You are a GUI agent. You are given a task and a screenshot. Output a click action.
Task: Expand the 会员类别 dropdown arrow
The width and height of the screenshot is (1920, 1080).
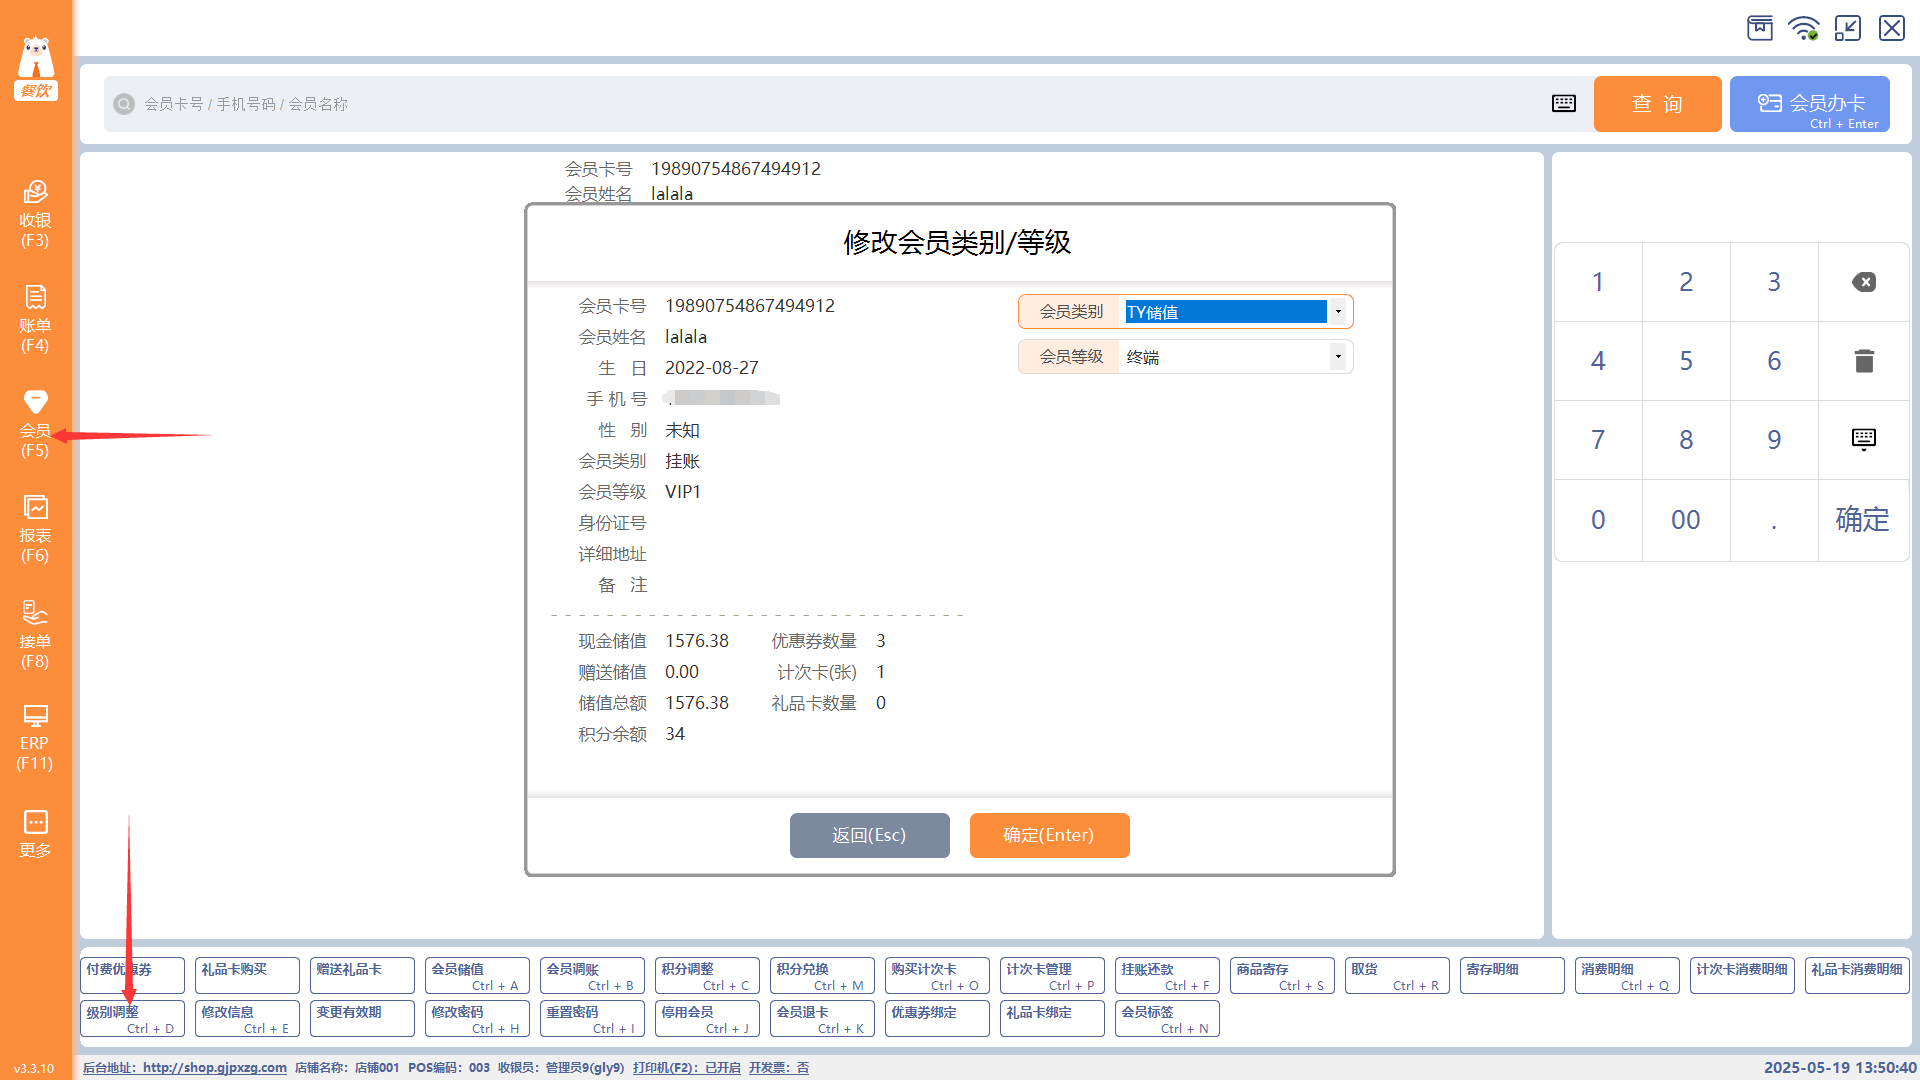(x=1338, y=312)
